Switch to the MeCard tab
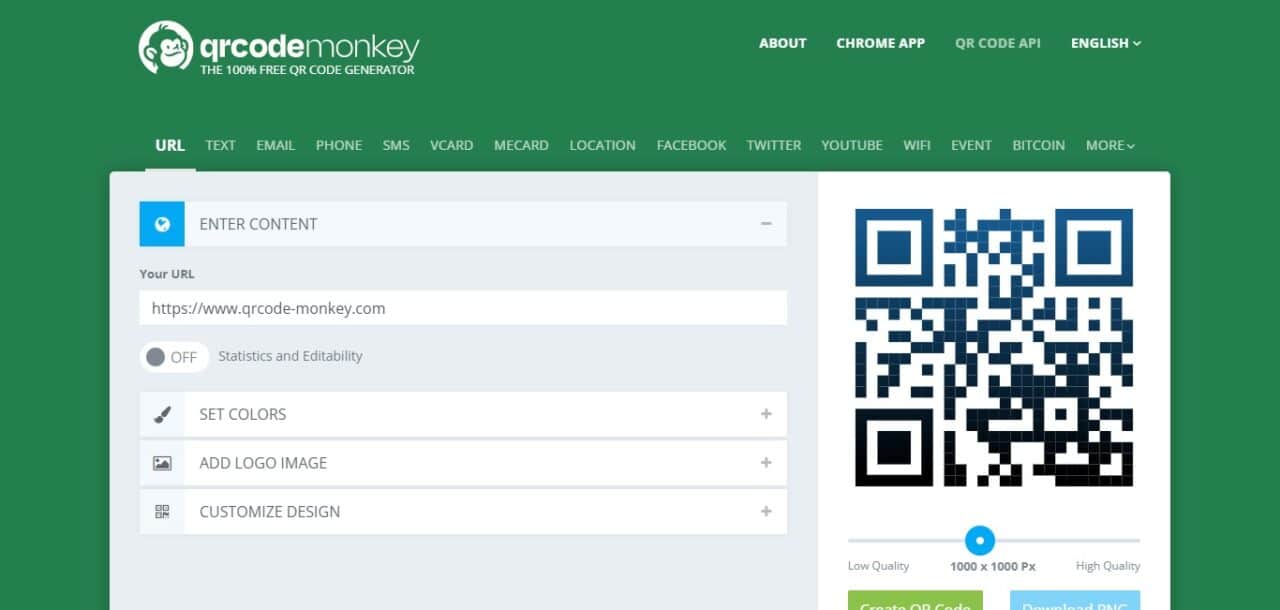1280x610 pixels. pos(521,145)
